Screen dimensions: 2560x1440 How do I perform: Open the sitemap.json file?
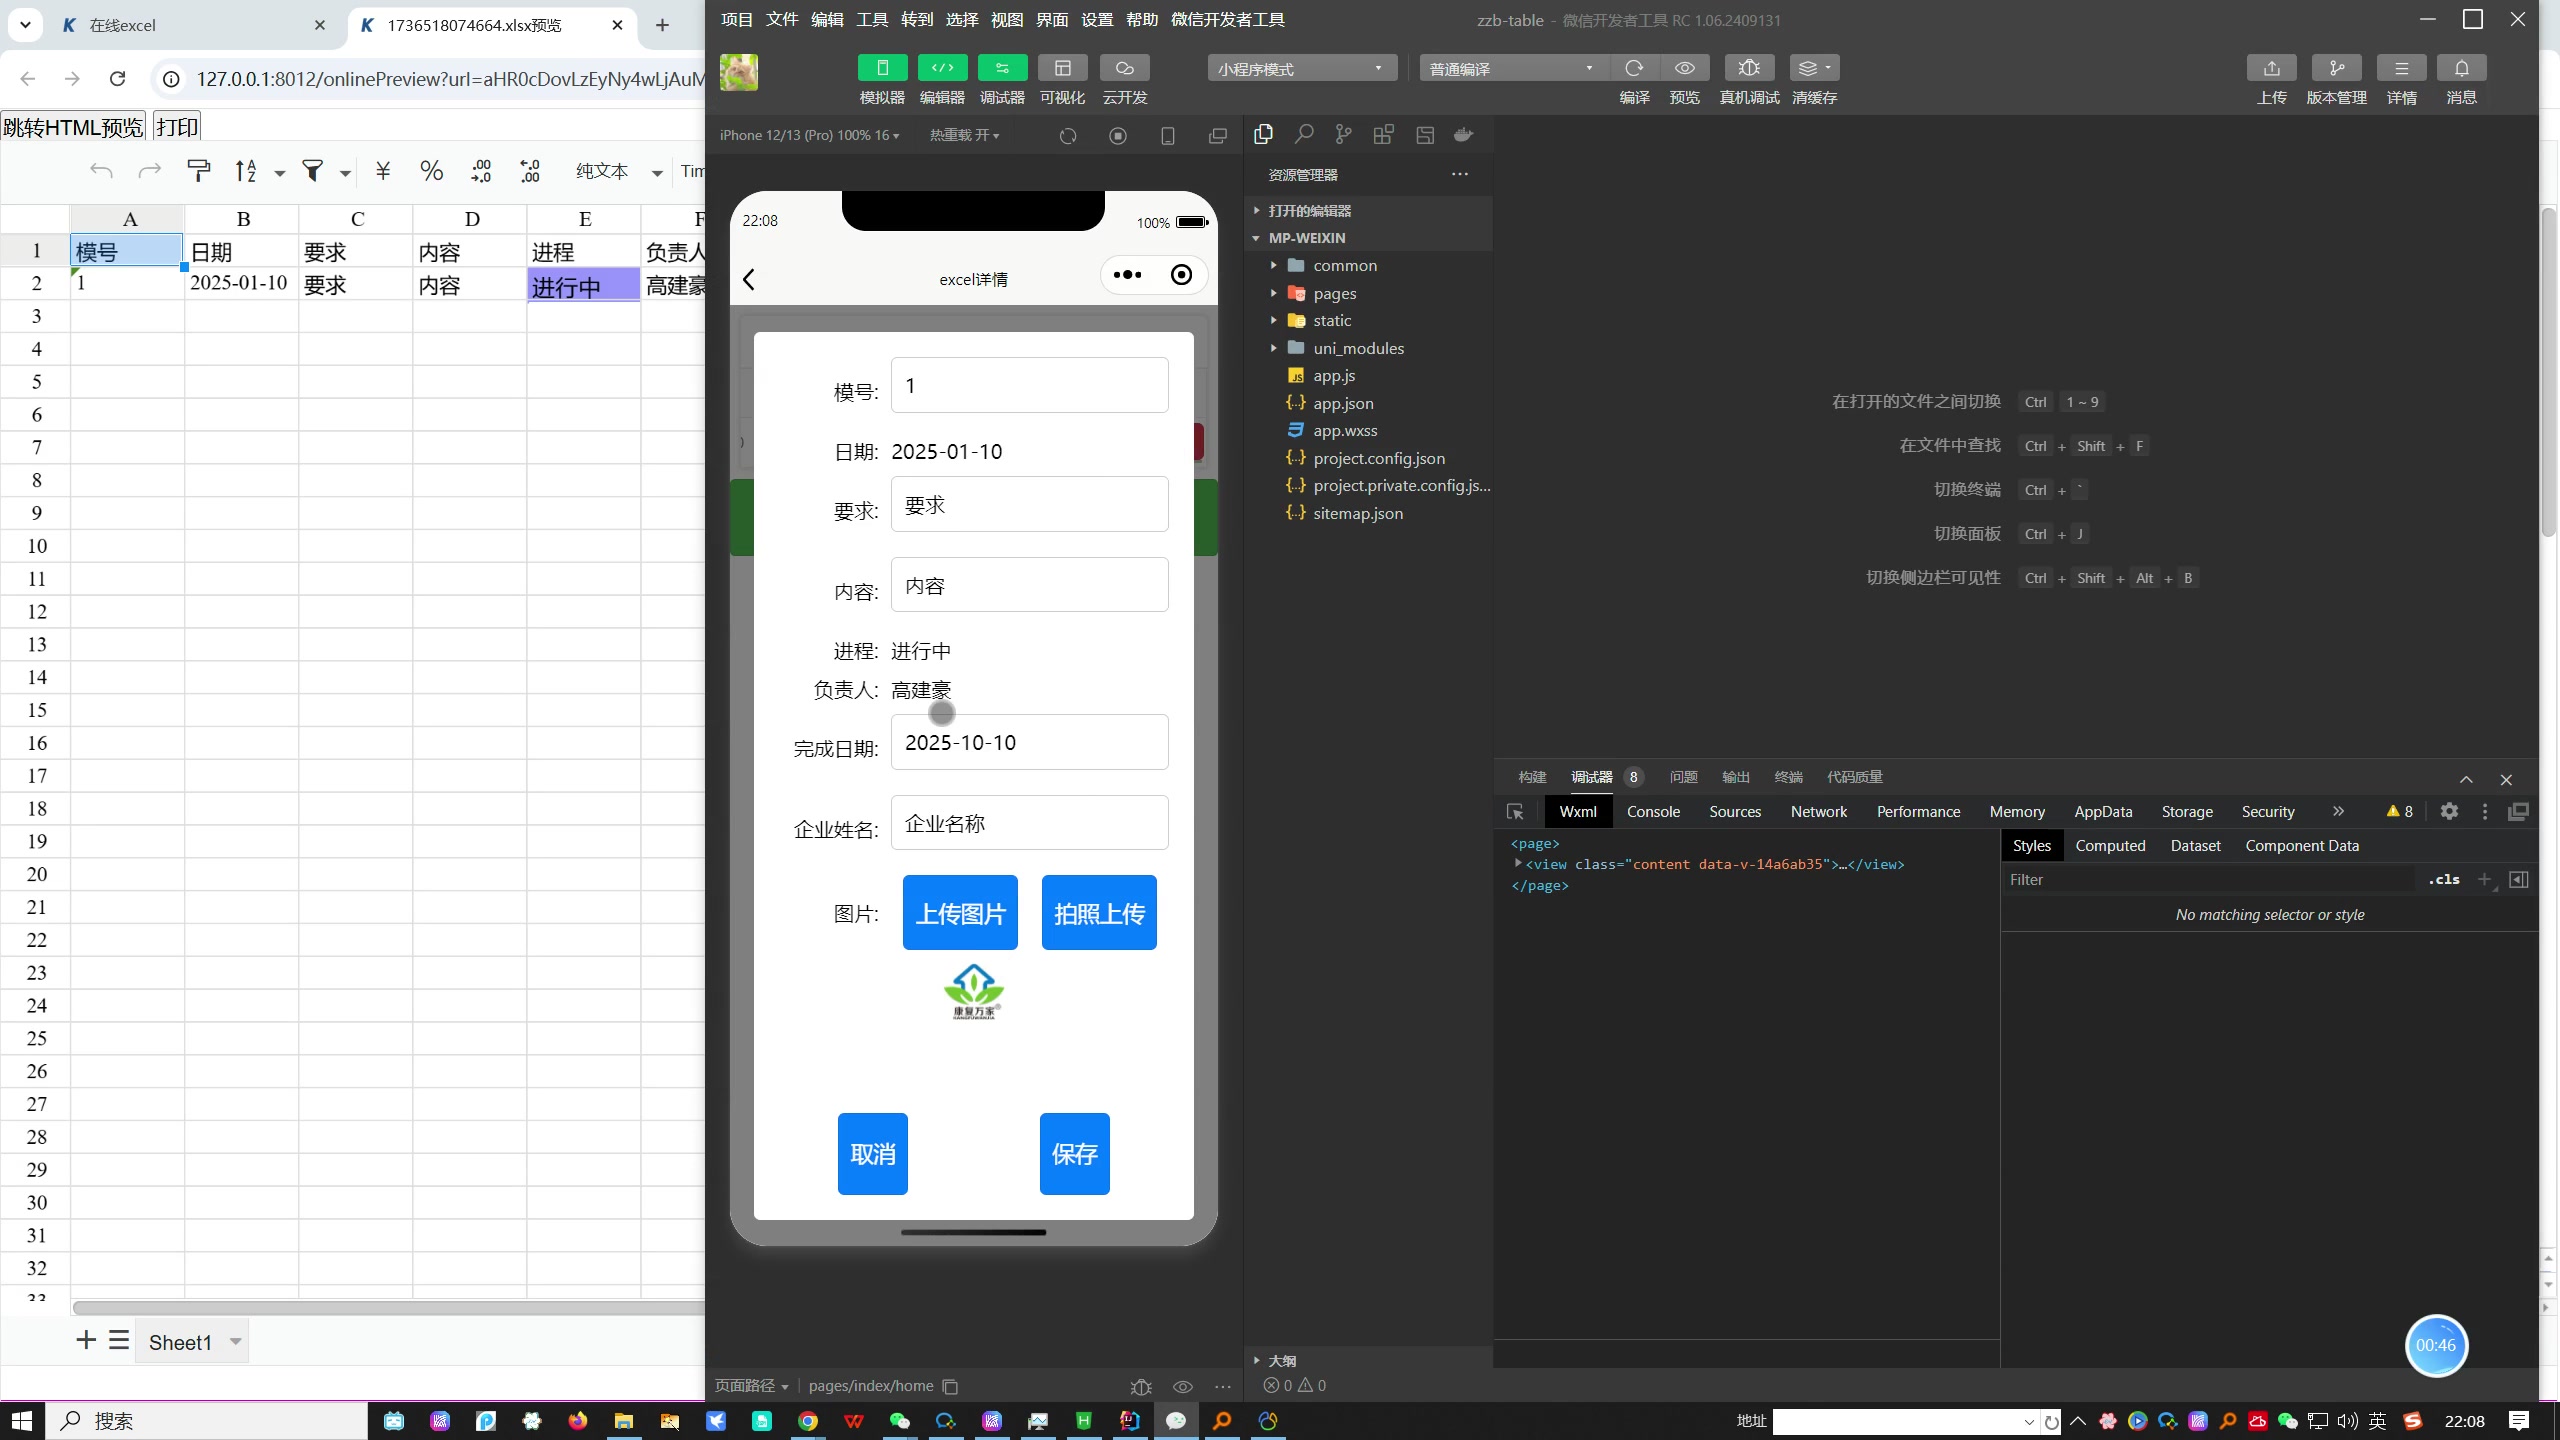point(1358,513)
